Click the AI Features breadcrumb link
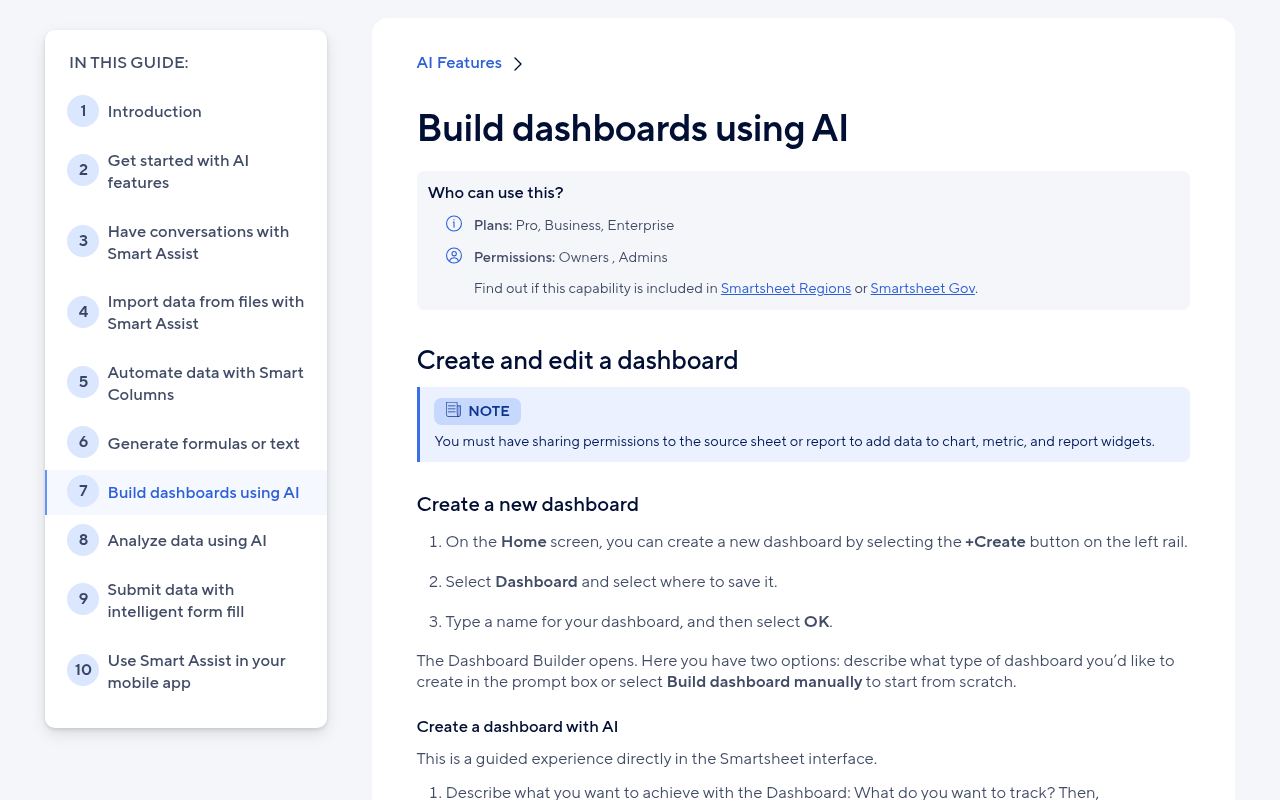Image resolution: width=1280 pixels, height=800 pixels. click(459, 63)
